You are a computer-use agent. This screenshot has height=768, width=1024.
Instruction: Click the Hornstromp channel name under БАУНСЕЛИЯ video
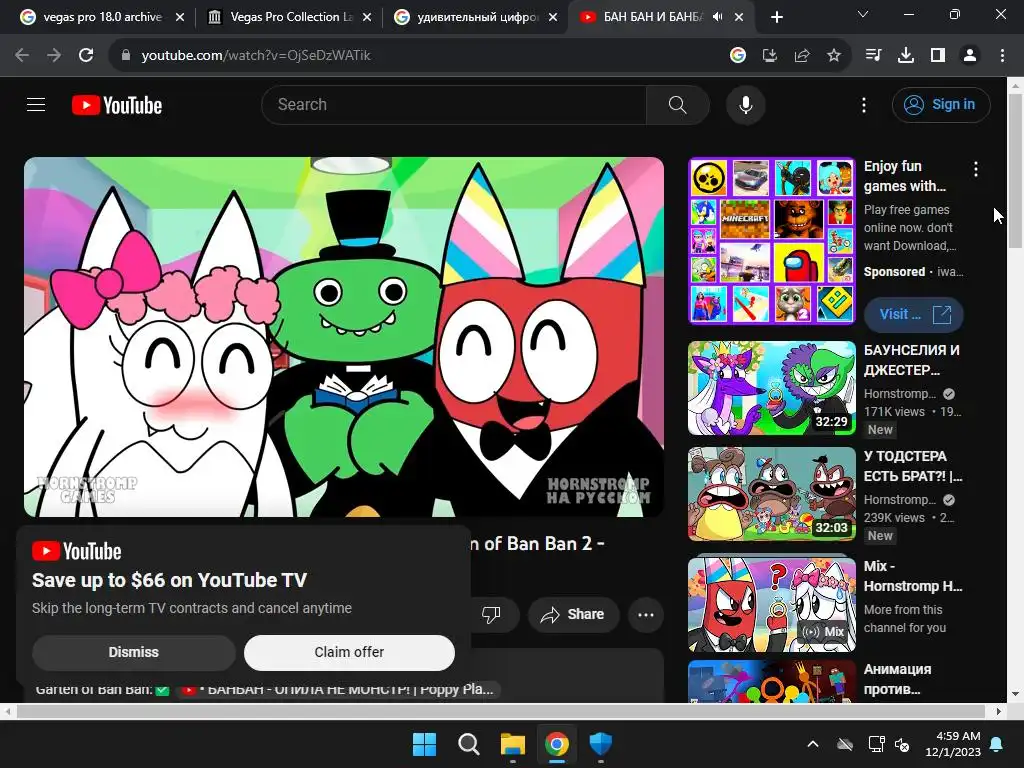899,394
